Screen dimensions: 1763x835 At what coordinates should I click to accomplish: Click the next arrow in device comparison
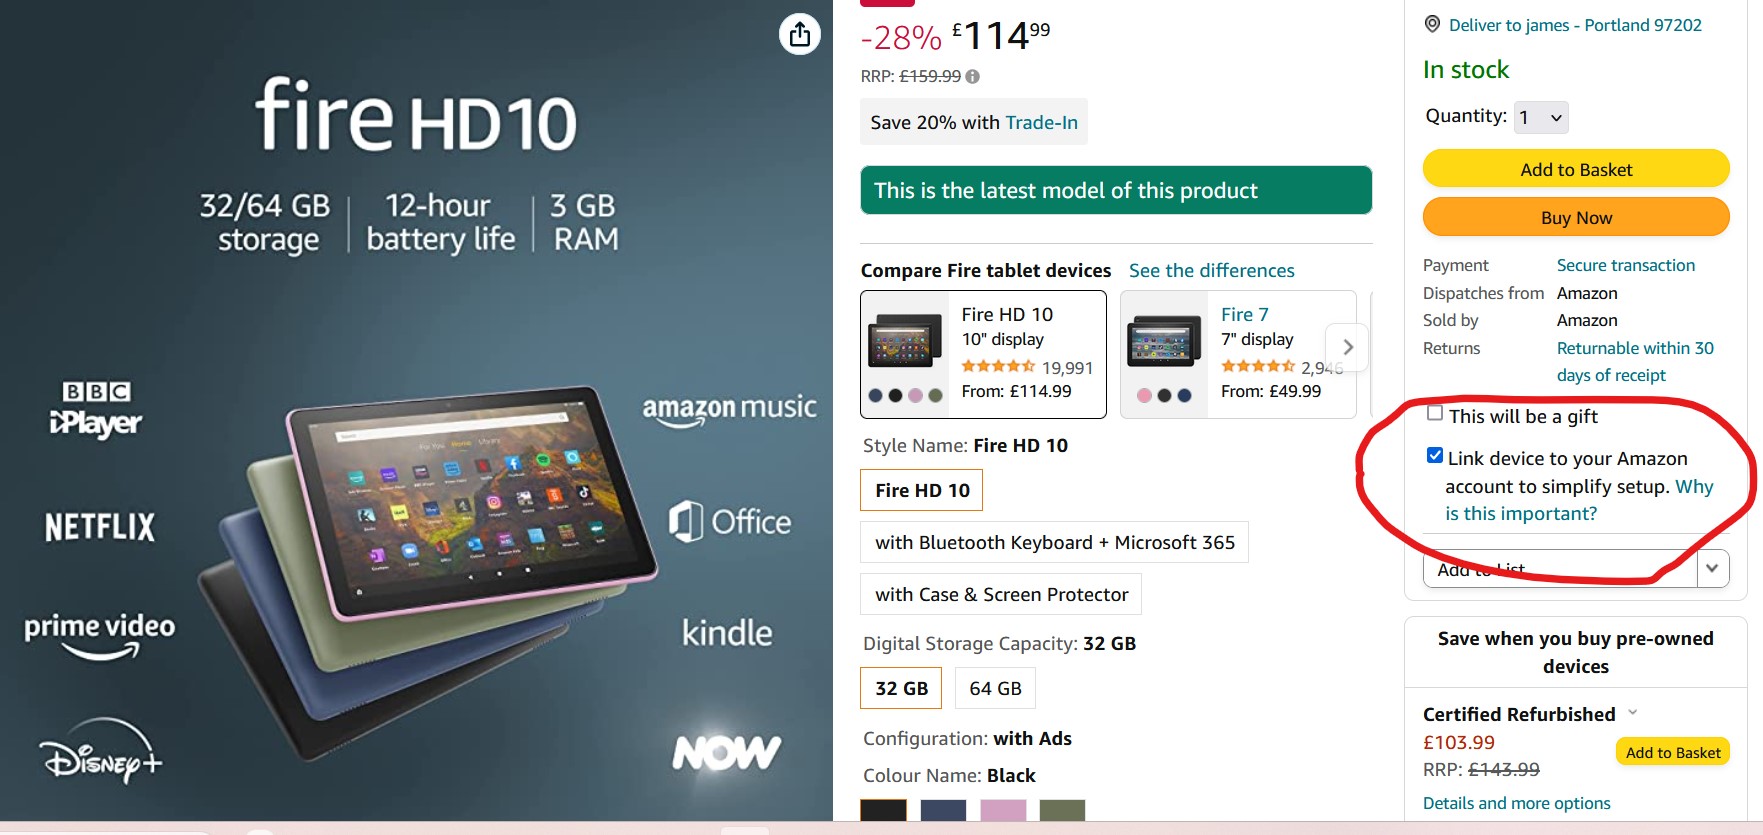pos(1348,347)
